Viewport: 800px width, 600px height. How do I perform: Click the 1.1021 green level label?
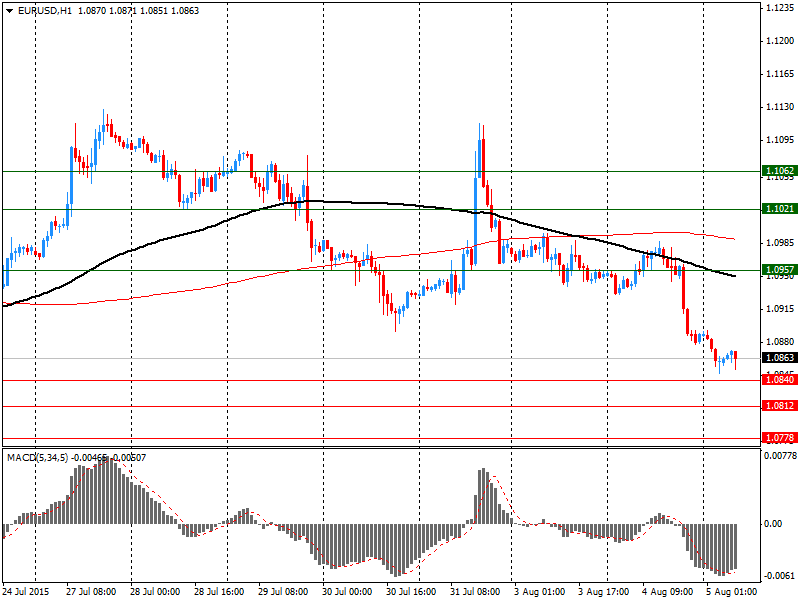click(780, 209)
